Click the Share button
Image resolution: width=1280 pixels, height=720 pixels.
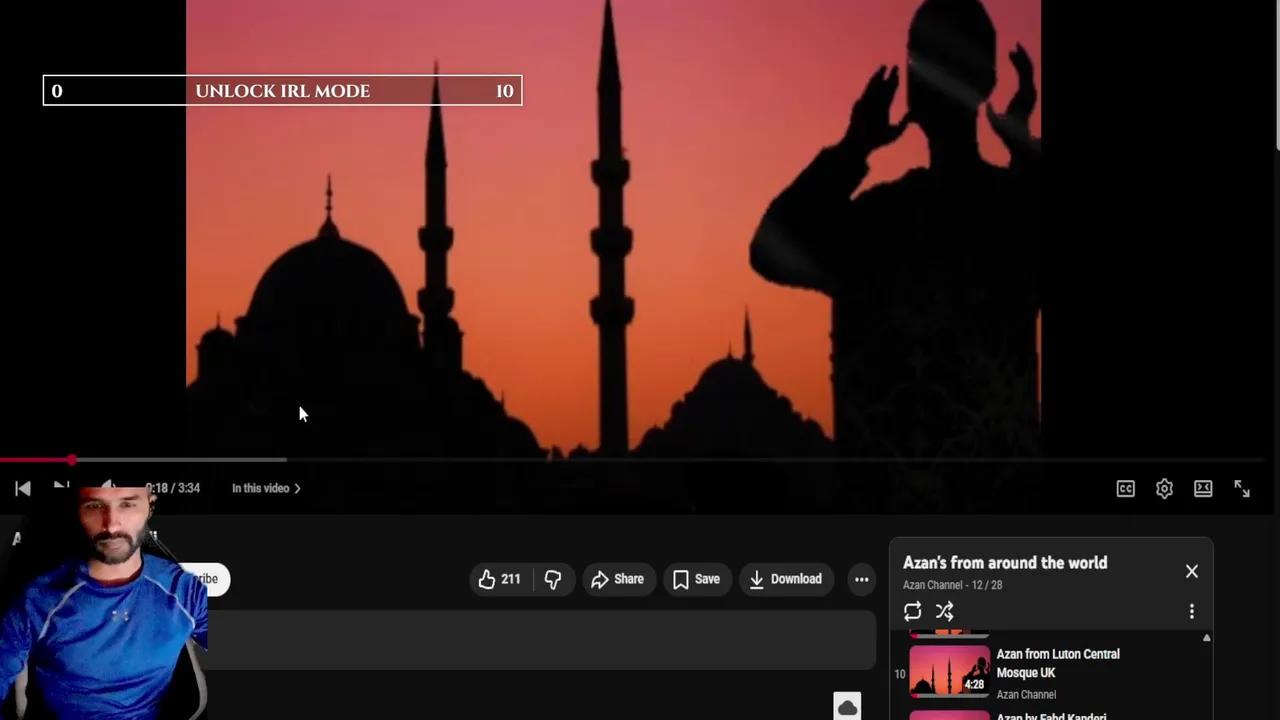point(617,579)
